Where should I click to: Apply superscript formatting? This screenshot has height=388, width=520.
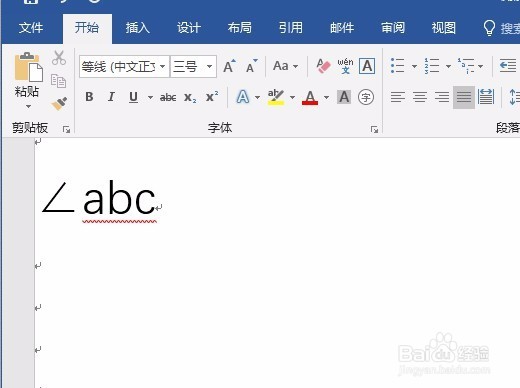click(212, 97)
